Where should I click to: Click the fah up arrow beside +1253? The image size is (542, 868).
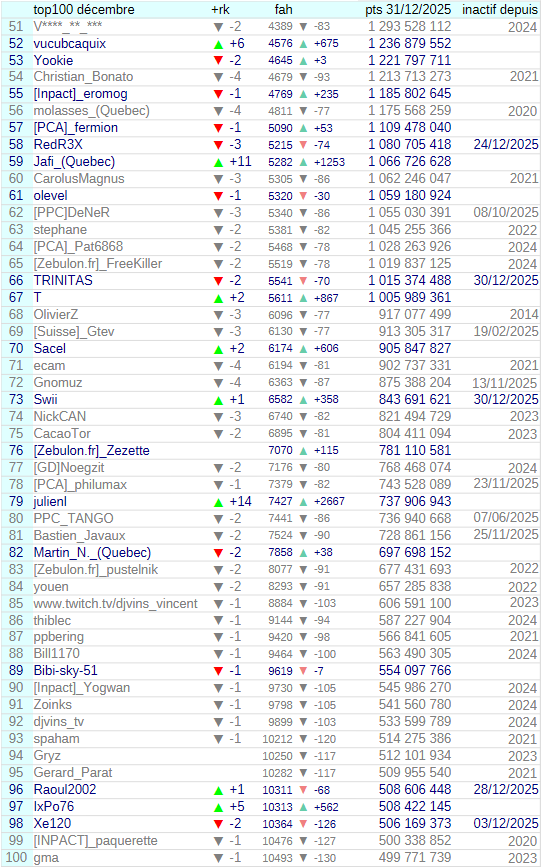[303, 162]
